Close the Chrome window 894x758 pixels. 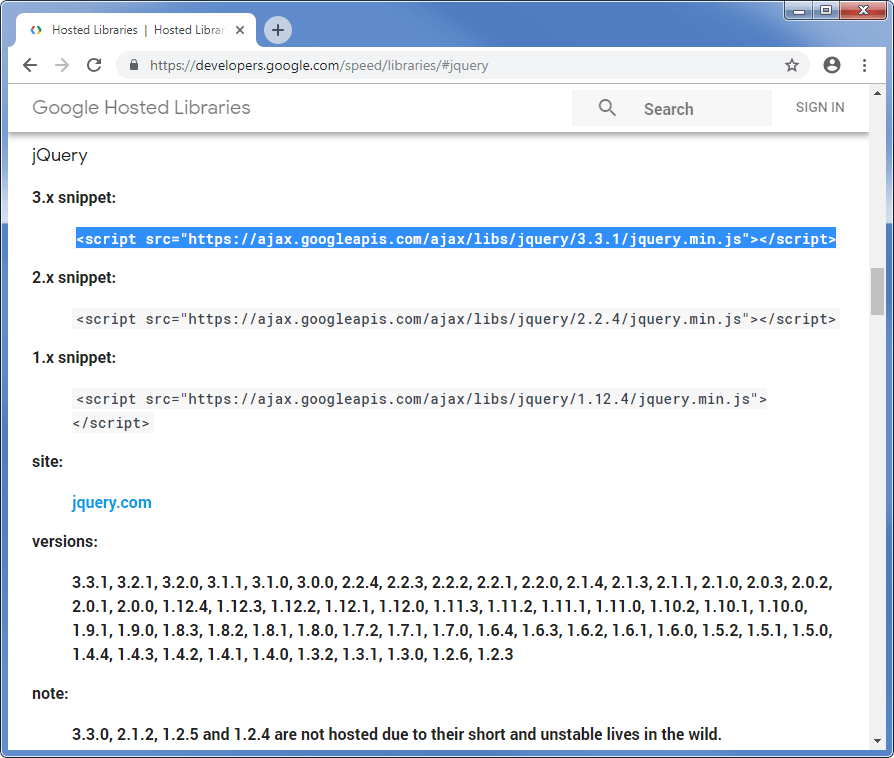tap(863, 10)
